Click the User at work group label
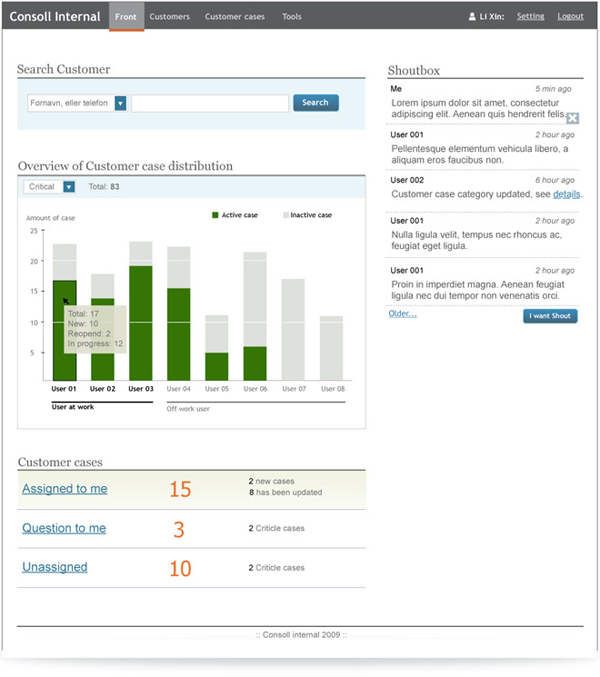 (x=73, y=407)
